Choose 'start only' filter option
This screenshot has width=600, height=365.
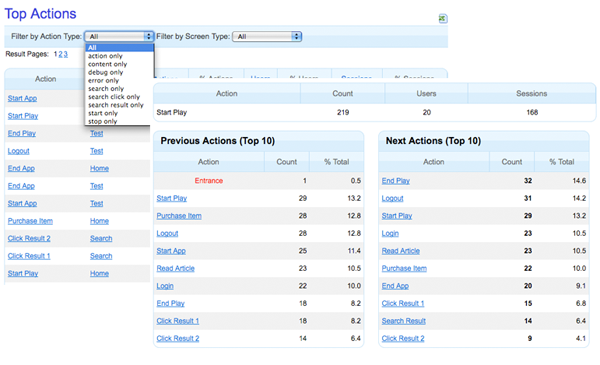(103, 113)
